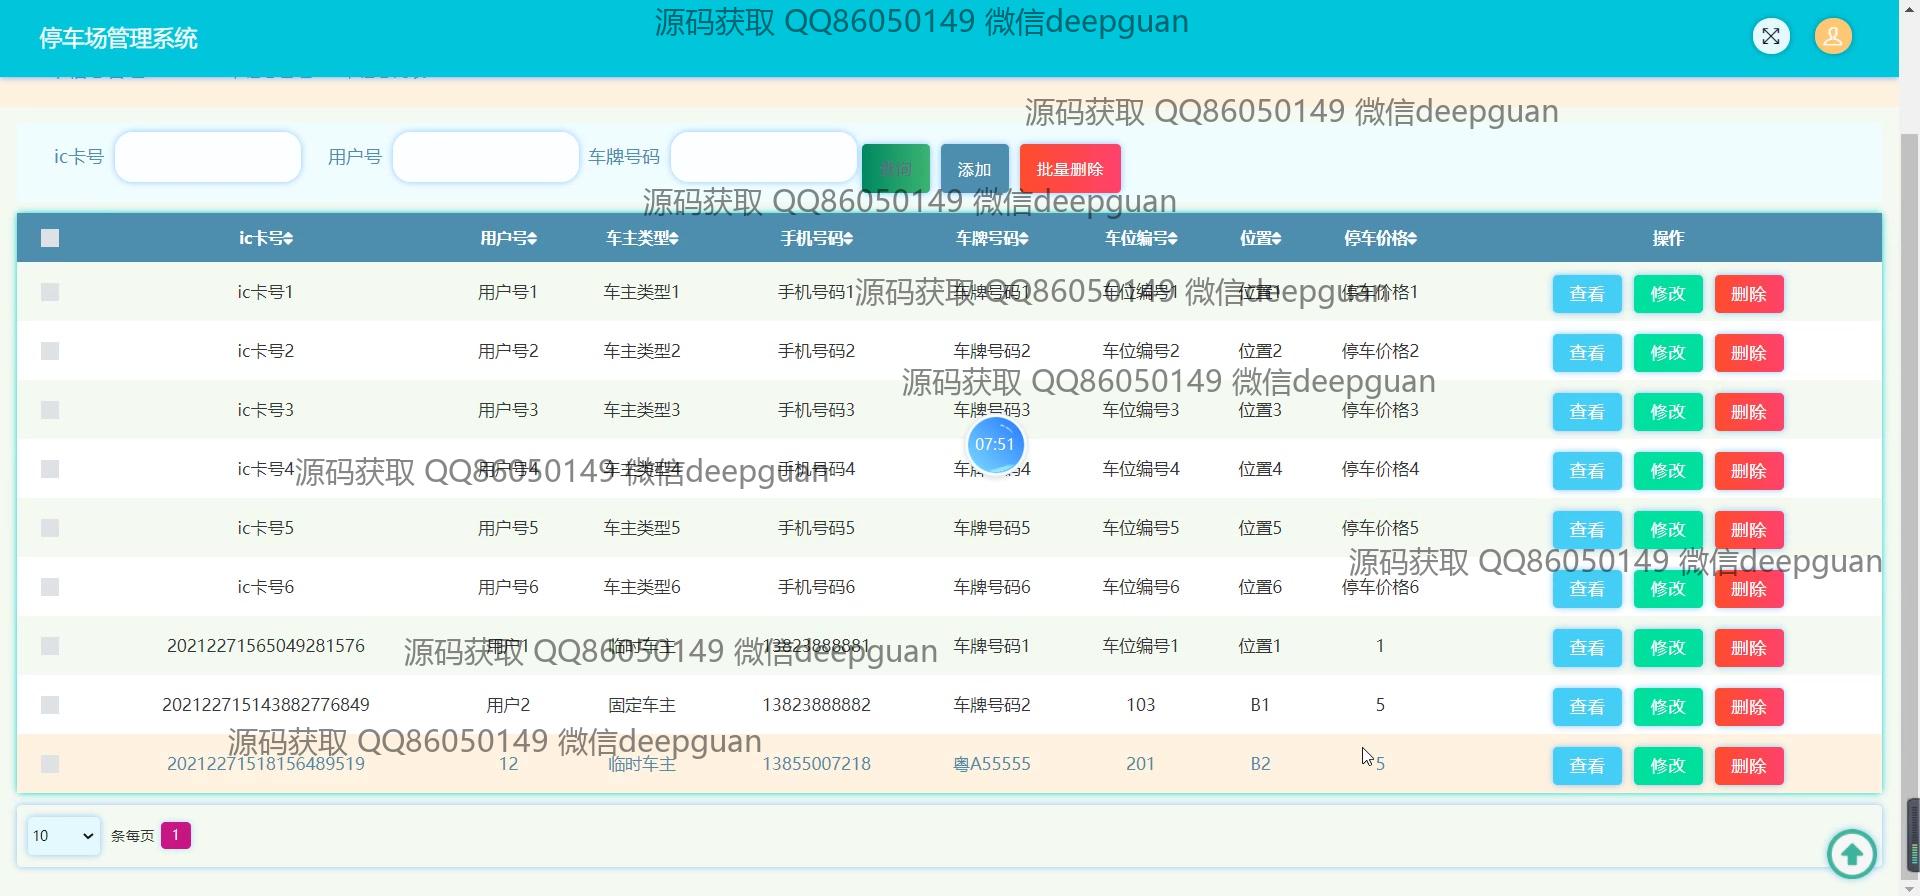Select checkbox for row with 粤A55555
Image resolution: width=1920 pixels, height=896 pixels.
pos(50,764)
